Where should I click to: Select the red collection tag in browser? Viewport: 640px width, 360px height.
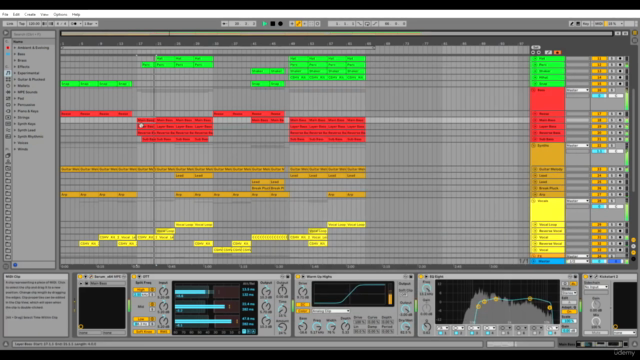tap(8, 48)
